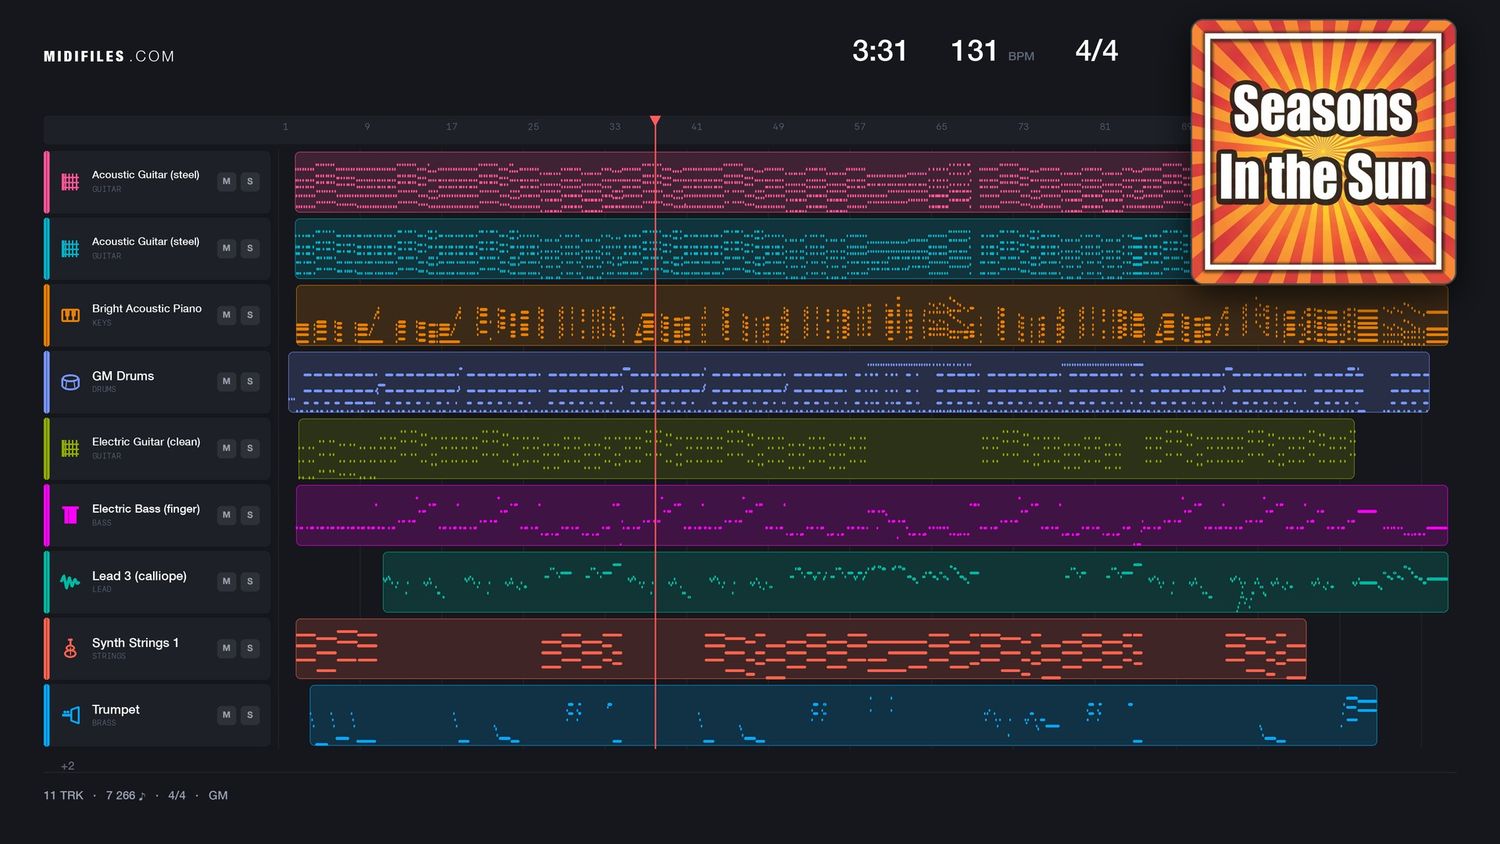Click bar 17 on the timeline ruler
Viewport: 1500px width, 844px height.
452,127
